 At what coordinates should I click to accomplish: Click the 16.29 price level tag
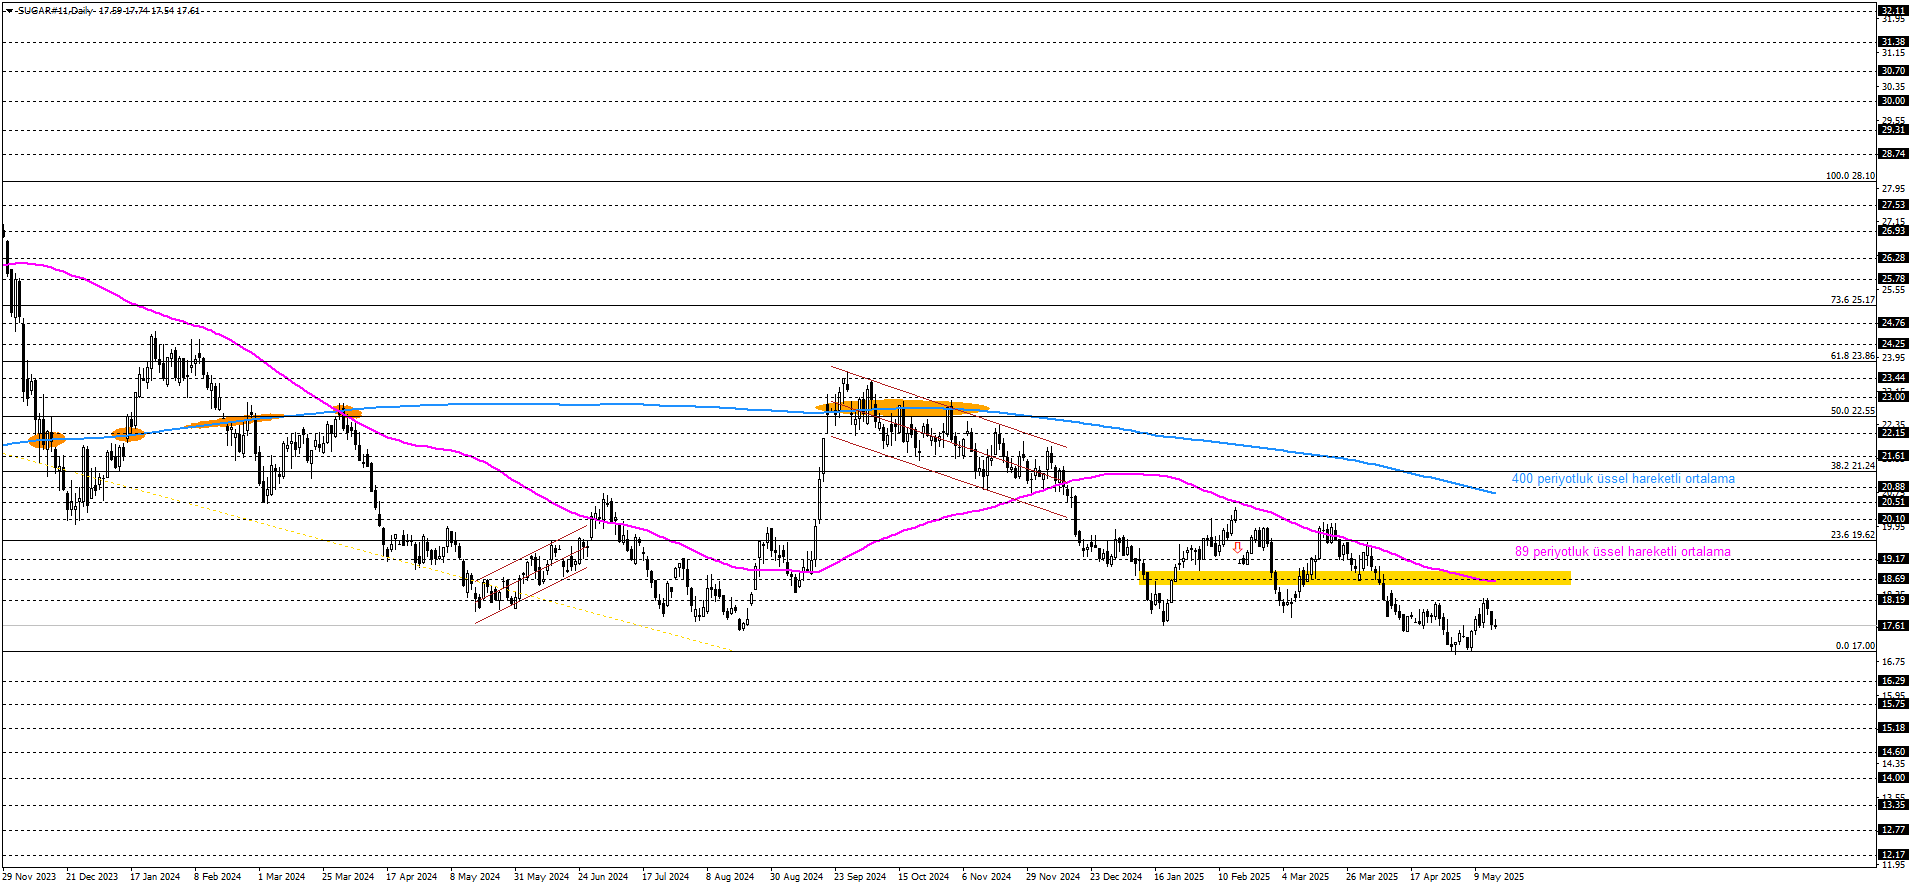click(1893, 681)
